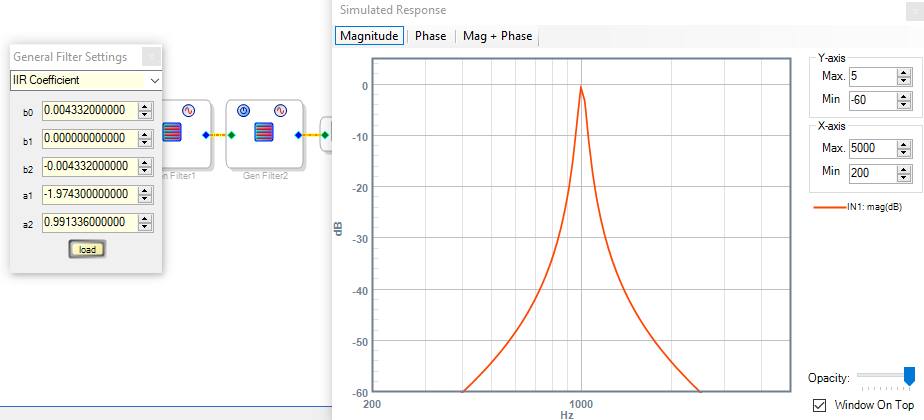Screen dimensions: 924x420
Task: Increase Y-axis Max. with up arrow
Action: point(904,72)
